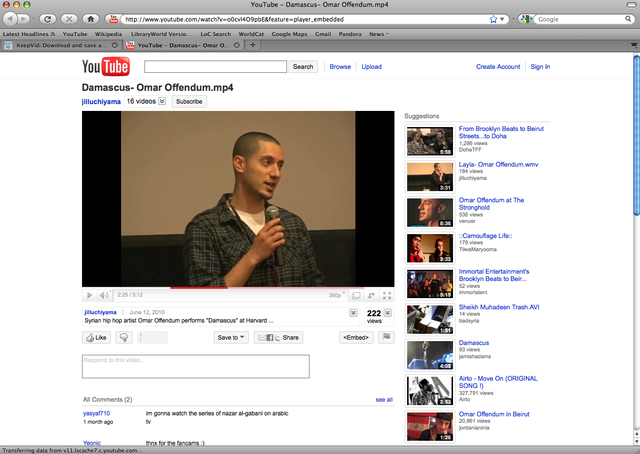Click the Share button
640x454 pixels.
(x=278, y=338)
